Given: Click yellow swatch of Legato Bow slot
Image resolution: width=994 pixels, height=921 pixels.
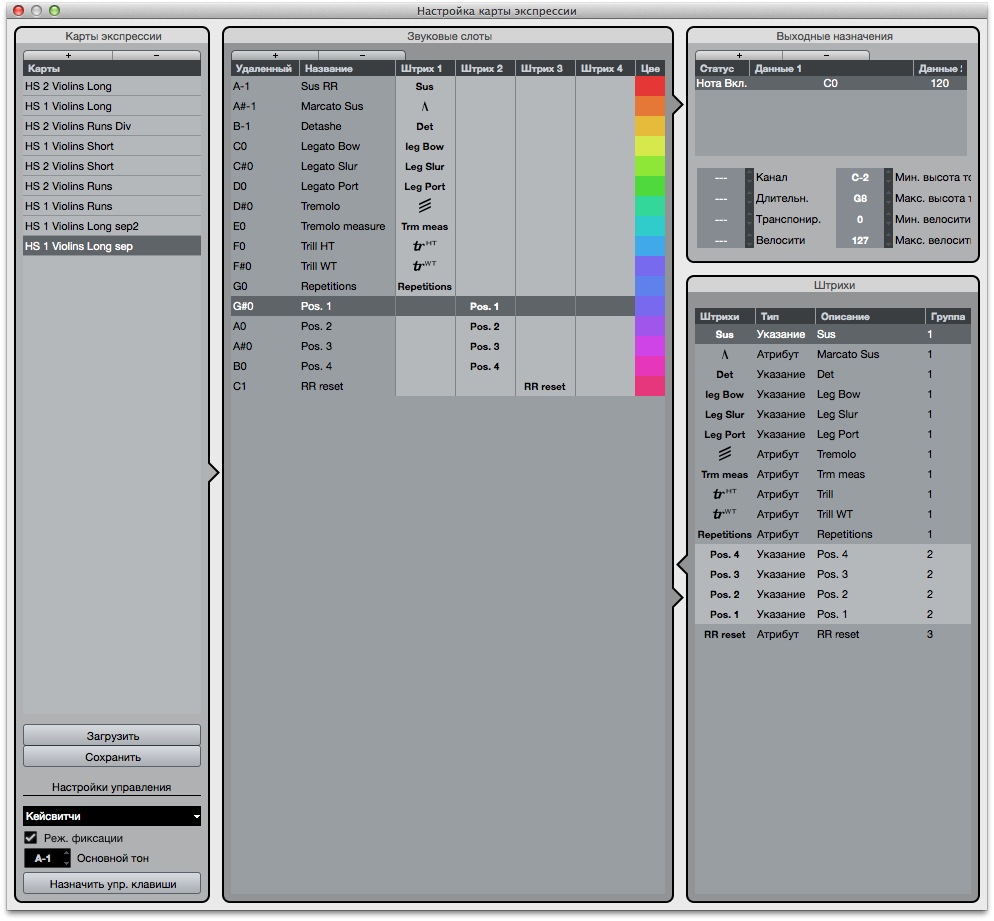Looking at the screenshot, I should (650, 146).
